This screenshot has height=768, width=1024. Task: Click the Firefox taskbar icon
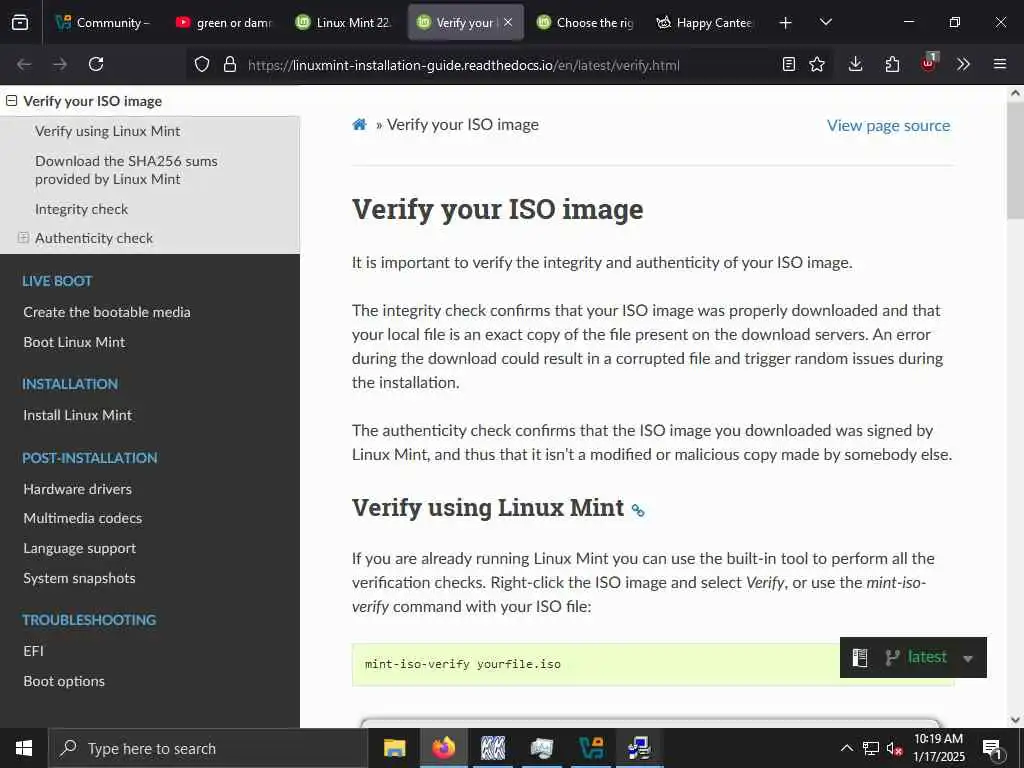click(x=443, y=748)
